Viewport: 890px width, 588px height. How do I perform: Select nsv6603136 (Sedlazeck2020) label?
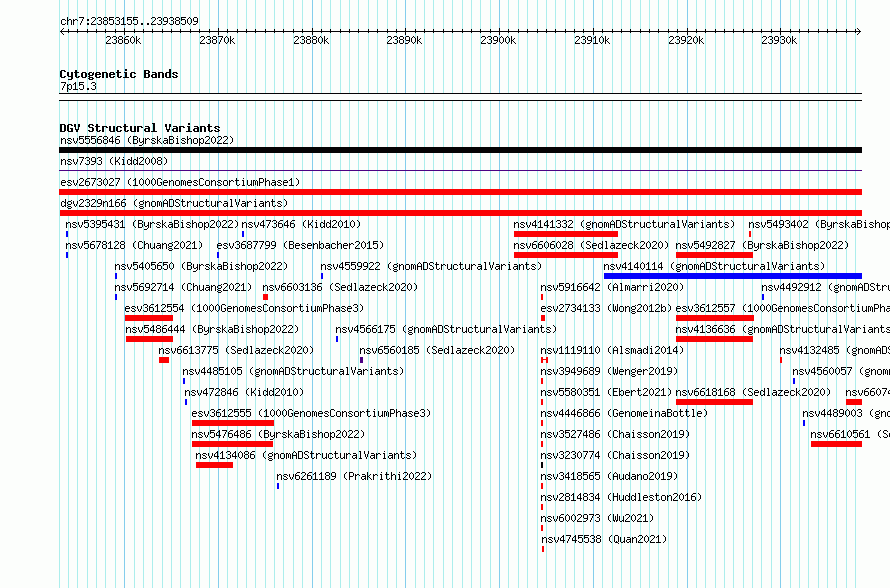pos(340,287)
